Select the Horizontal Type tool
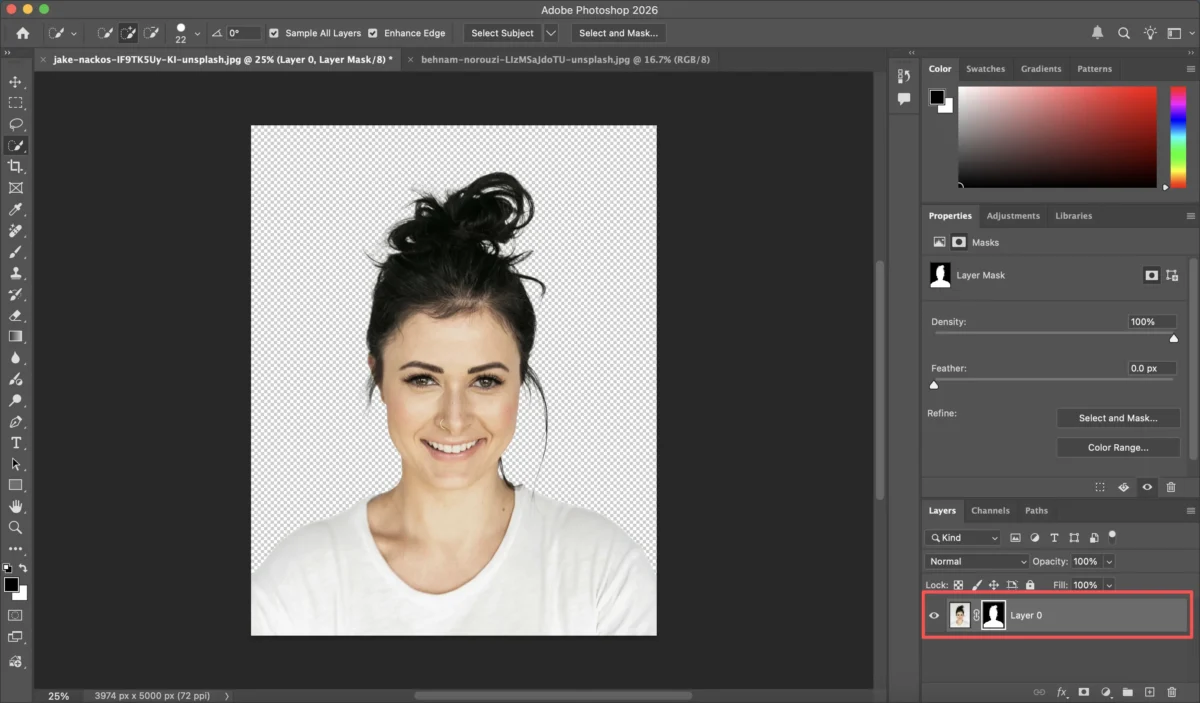This screenshot has width=1200, height=703. (15, 443)
